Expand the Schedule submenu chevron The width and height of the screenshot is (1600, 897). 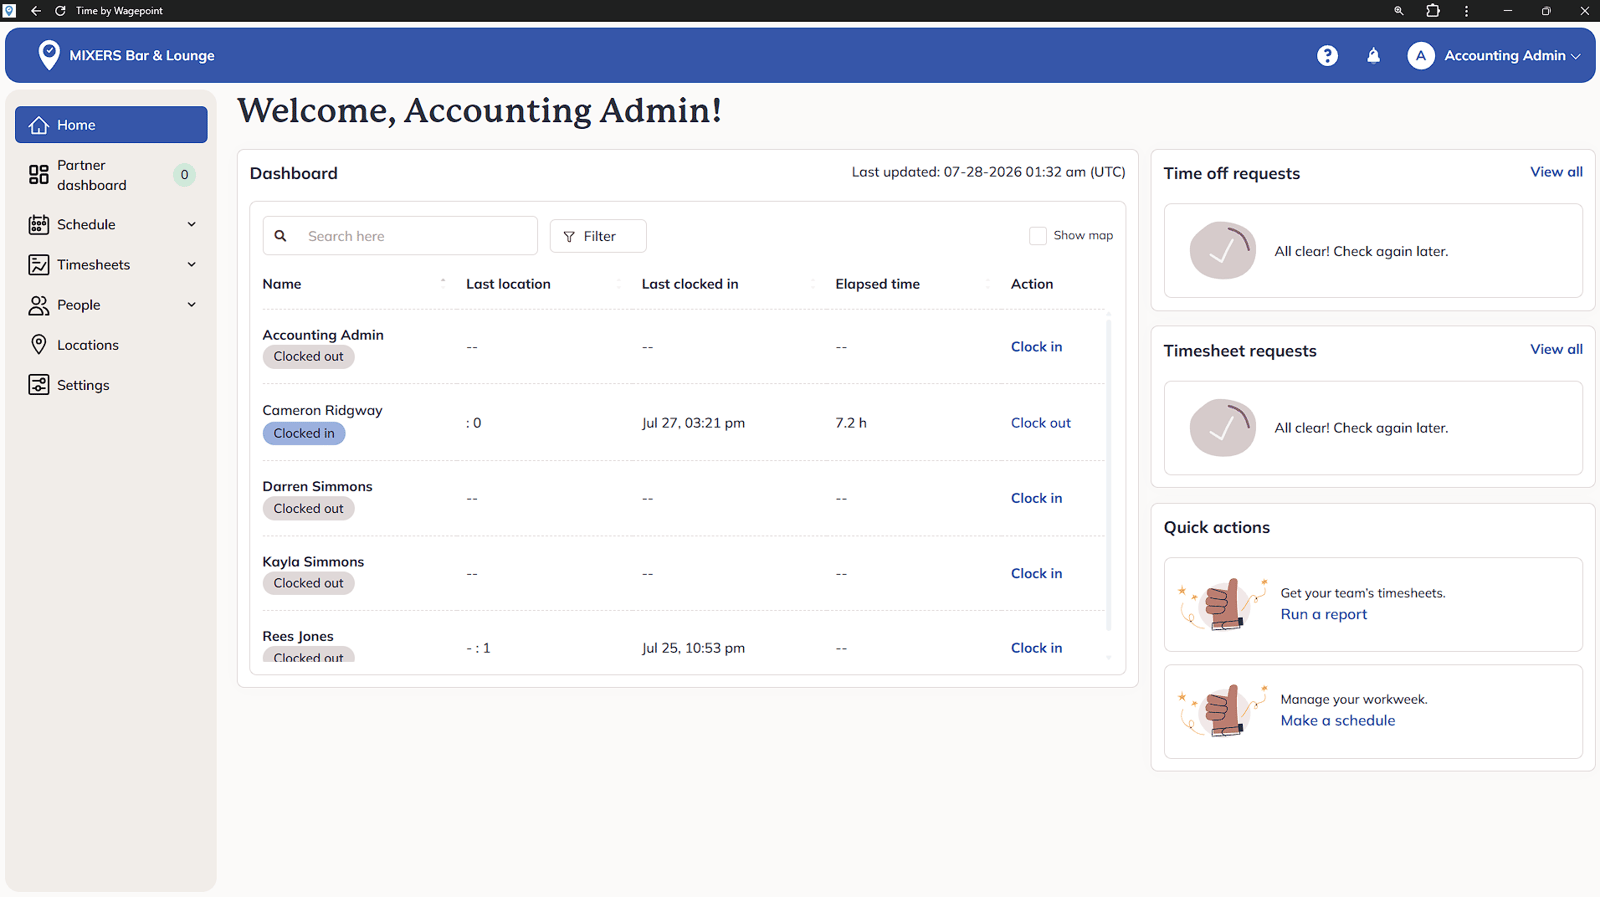[x=192, y=225]
